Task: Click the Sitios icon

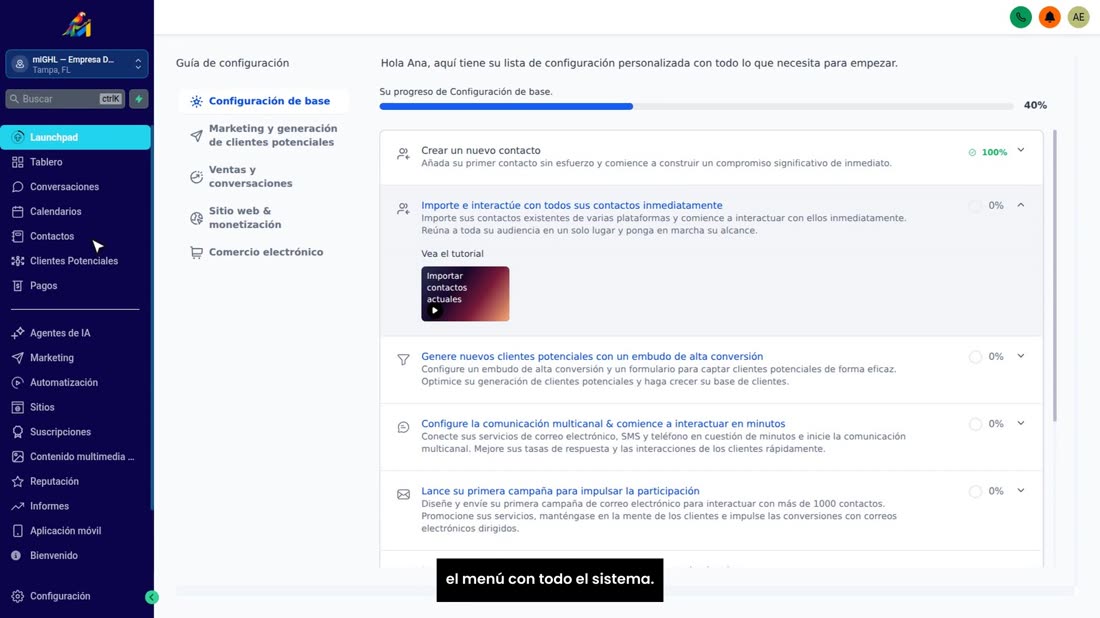Action: point(18,407)
